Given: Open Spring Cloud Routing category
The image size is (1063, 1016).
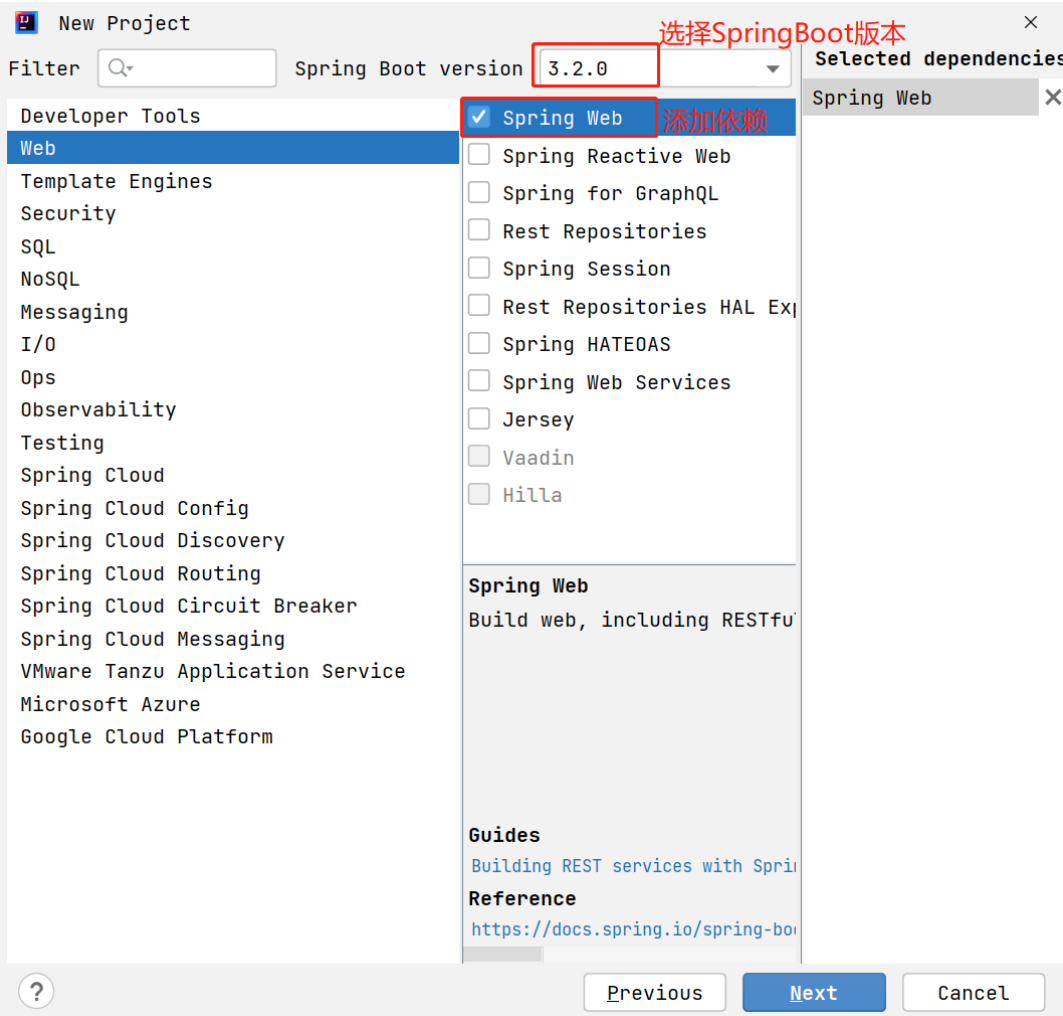Looking at the screenshot, I should (233, 573).
